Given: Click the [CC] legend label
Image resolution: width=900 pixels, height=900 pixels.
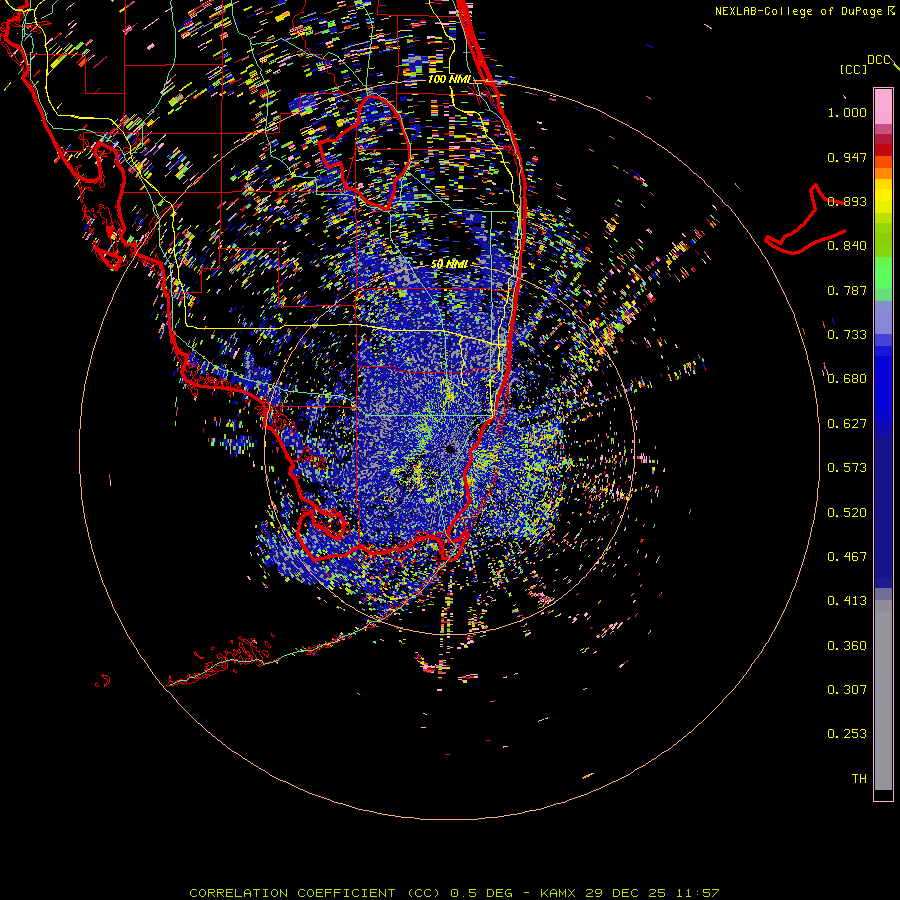Looking at the screenshot, I should 853,69.
